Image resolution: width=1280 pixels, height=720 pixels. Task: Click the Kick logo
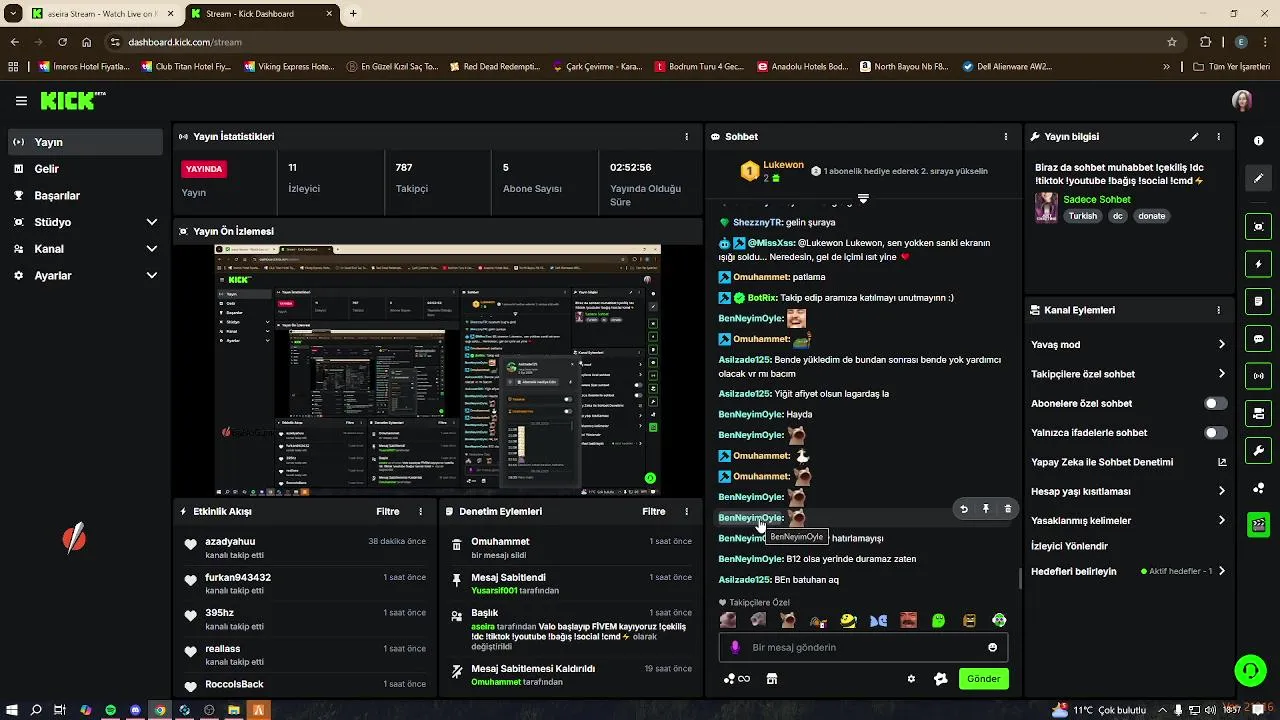point(71,101)
